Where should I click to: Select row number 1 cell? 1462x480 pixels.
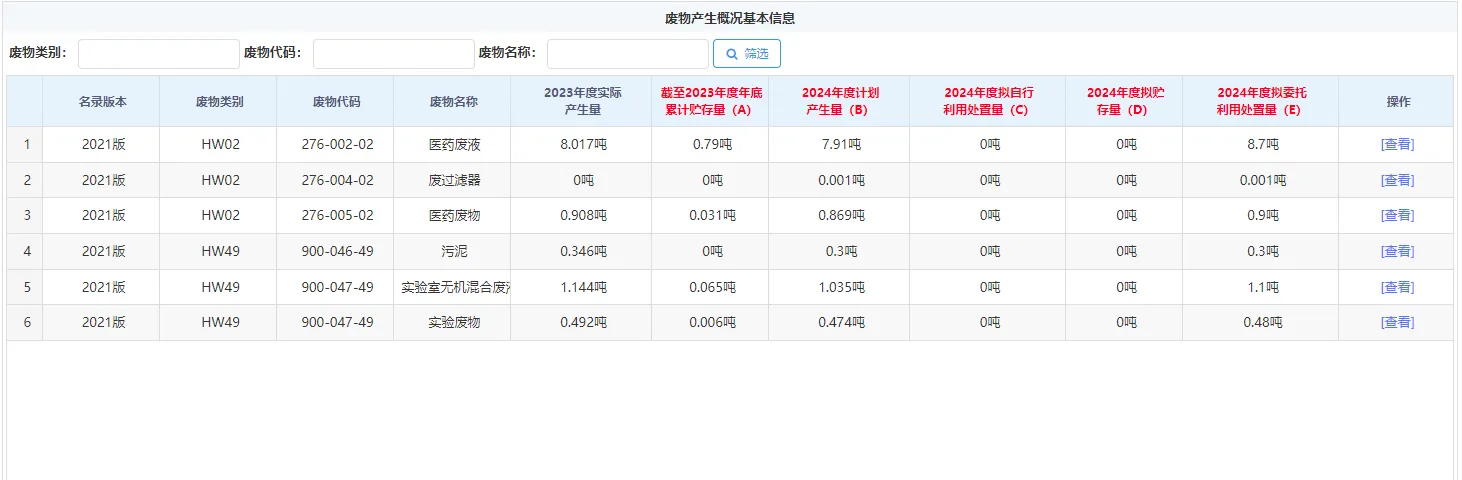coord(26,144)
